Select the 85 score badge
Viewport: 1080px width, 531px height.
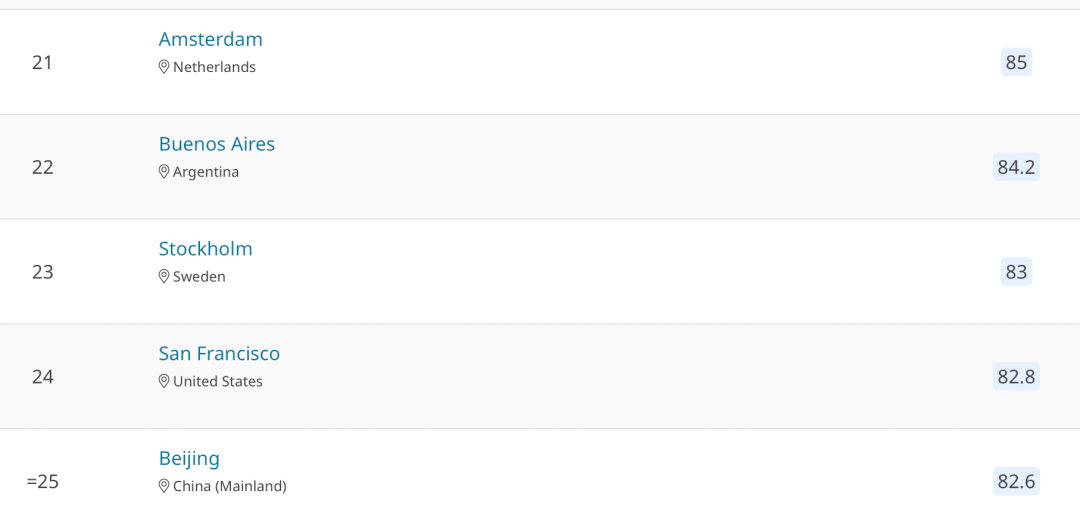coord(1017,62)
